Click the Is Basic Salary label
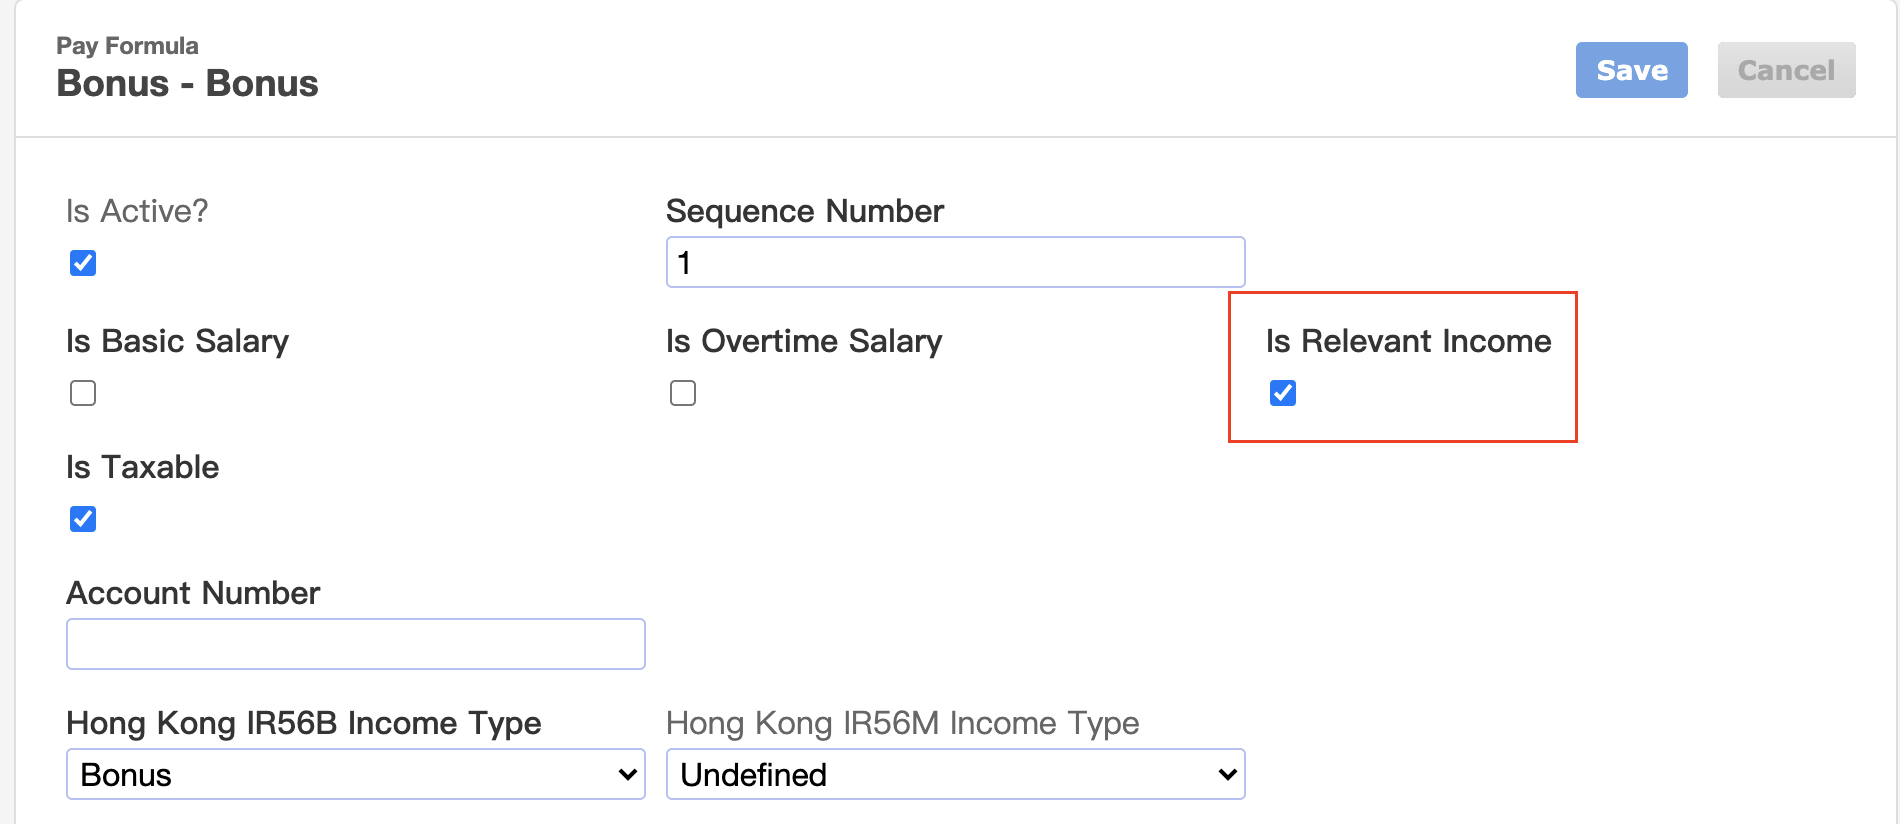Viewport: 1900px width, 824px height. 177,342
